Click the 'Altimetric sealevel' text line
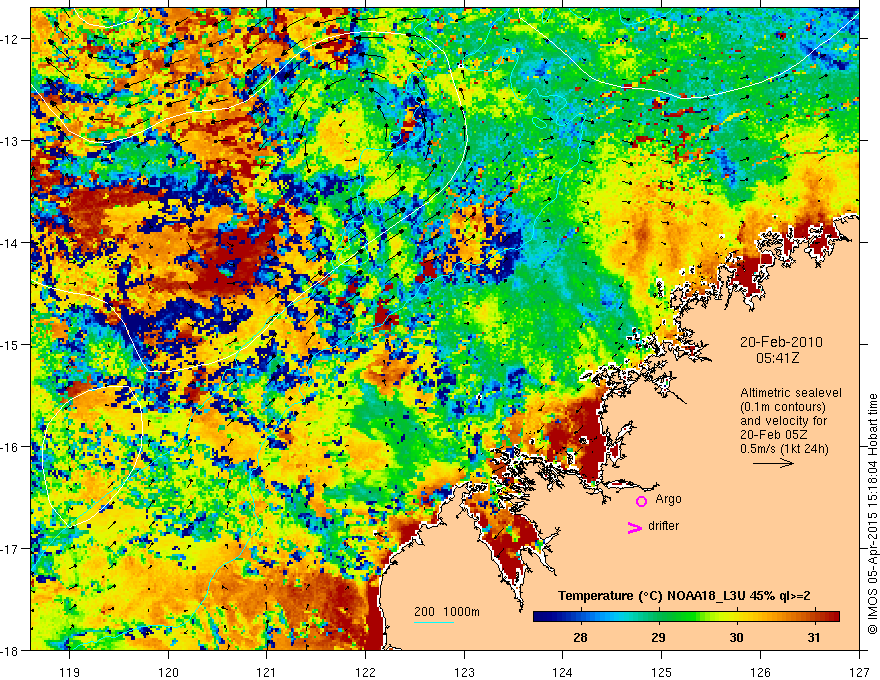880x680 pixels. tap(791, 393)
